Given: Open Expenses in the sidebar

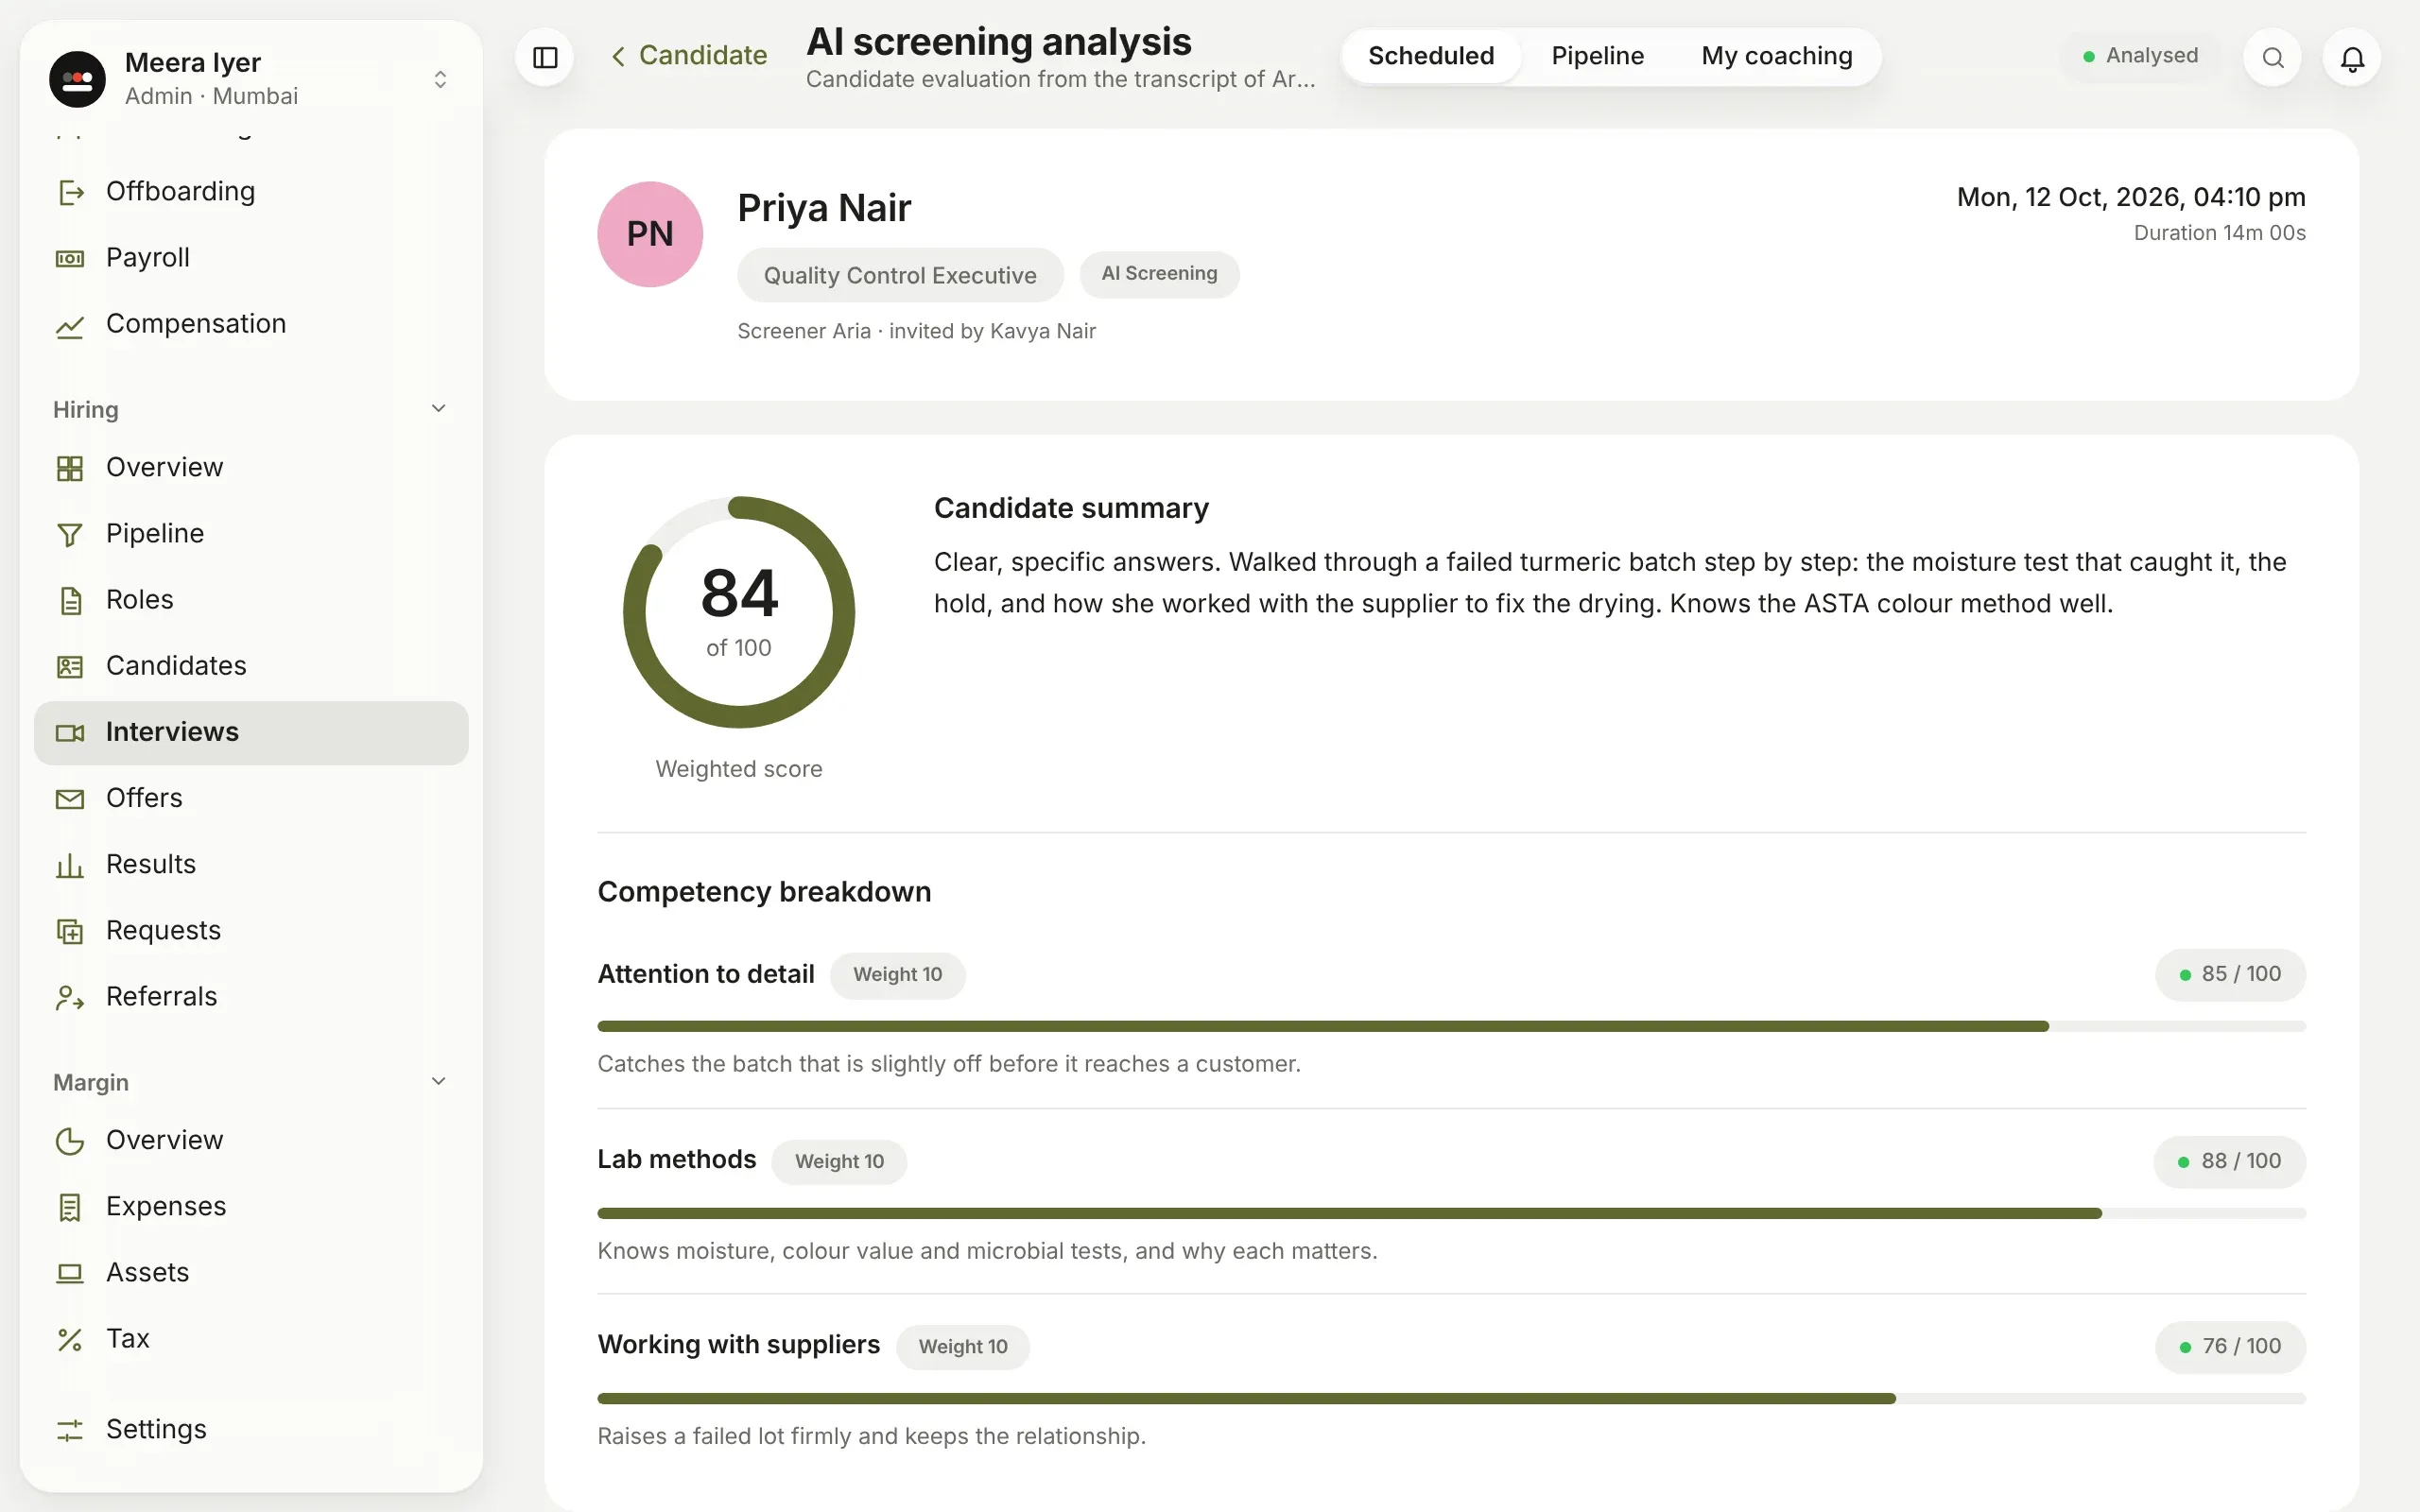Looking at the screenshot, I should (251, 1206).
